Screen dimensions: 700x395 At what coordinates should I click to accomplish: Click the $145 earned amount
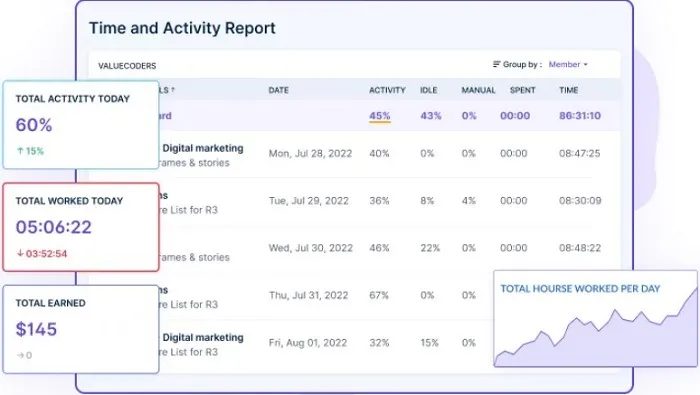[36, 329]
